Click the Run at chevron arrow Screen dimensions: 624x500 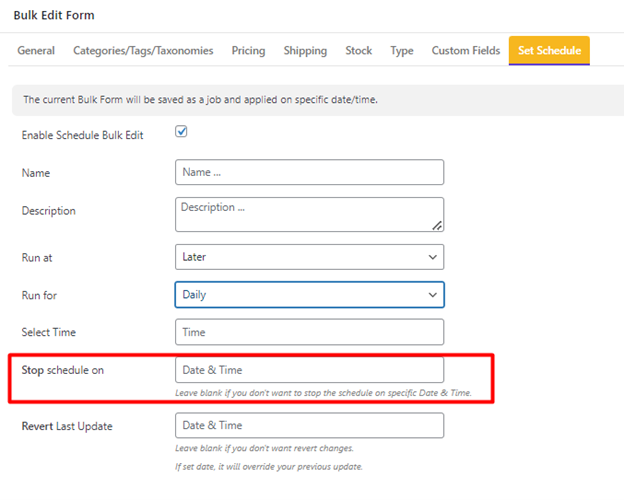pos(433,257)
